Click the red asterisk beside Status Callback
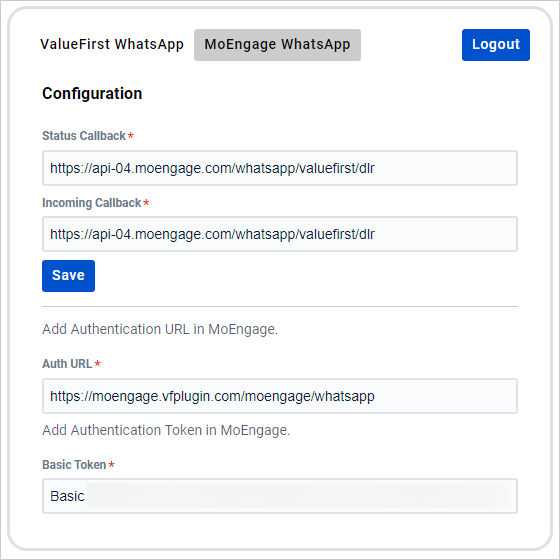 coord(131,135)
